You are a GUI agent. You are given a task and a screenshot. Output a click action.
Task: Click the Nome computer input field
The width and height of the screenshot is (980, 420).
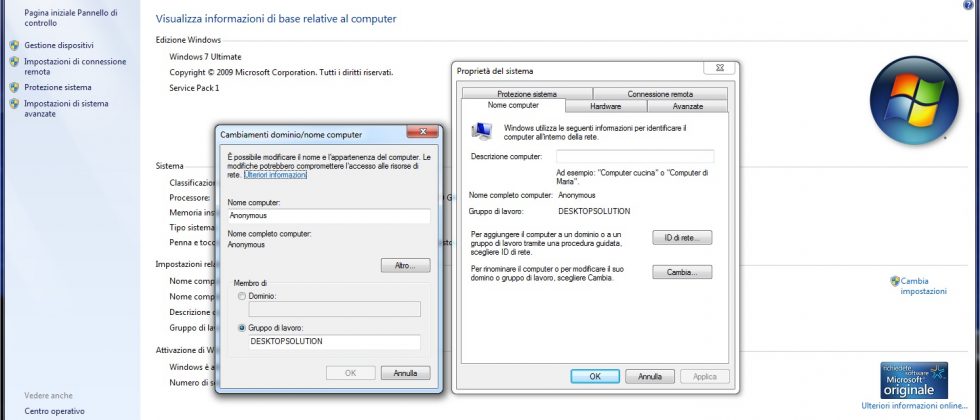pyautogui.click(x=329, y=216)
